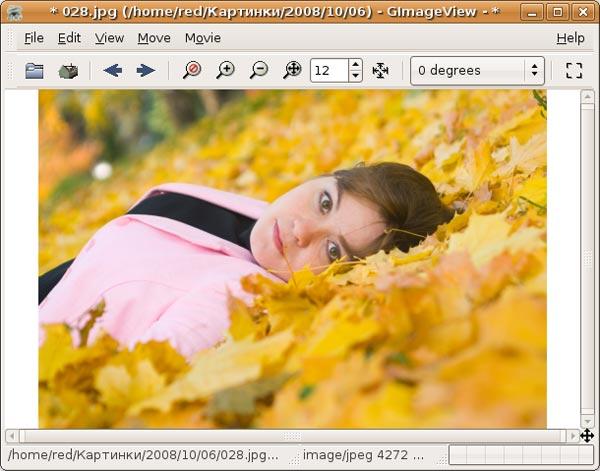Click the progress bar in the status bar

tap(521, 455)
